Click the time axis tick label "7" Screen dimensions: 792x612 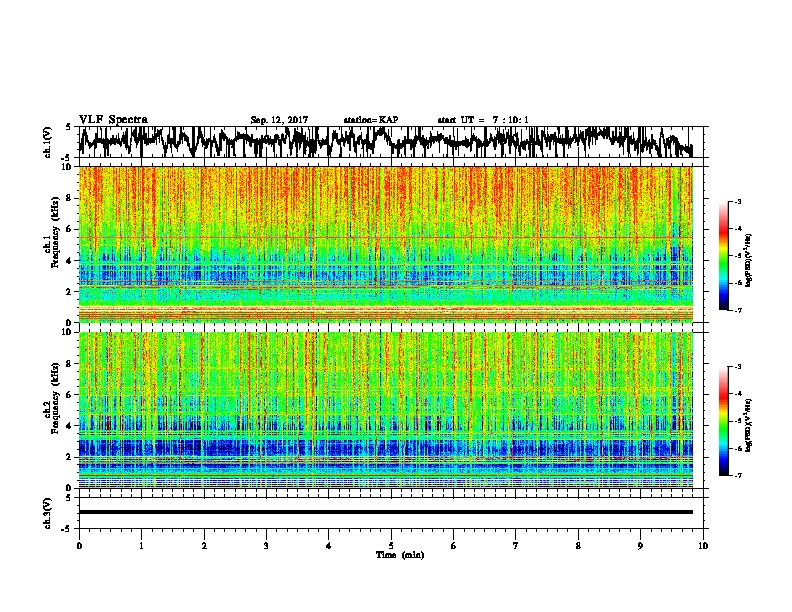click(x=516, y=546)
